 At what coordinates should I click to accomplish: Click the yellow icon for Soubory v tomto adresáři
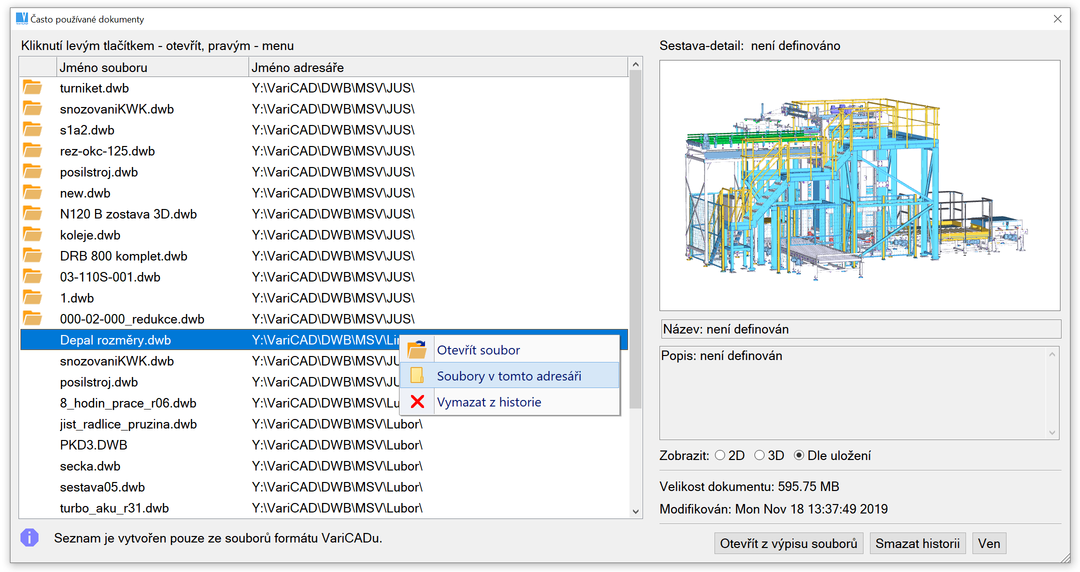tap(417, 376)
